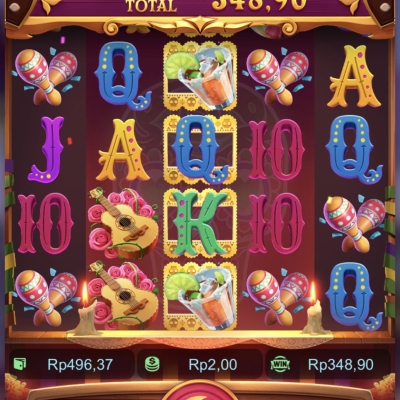Screen dimensions: 400x400
Task: Click the bottom tequila glass symbol
Action: [x=200, y=297]
